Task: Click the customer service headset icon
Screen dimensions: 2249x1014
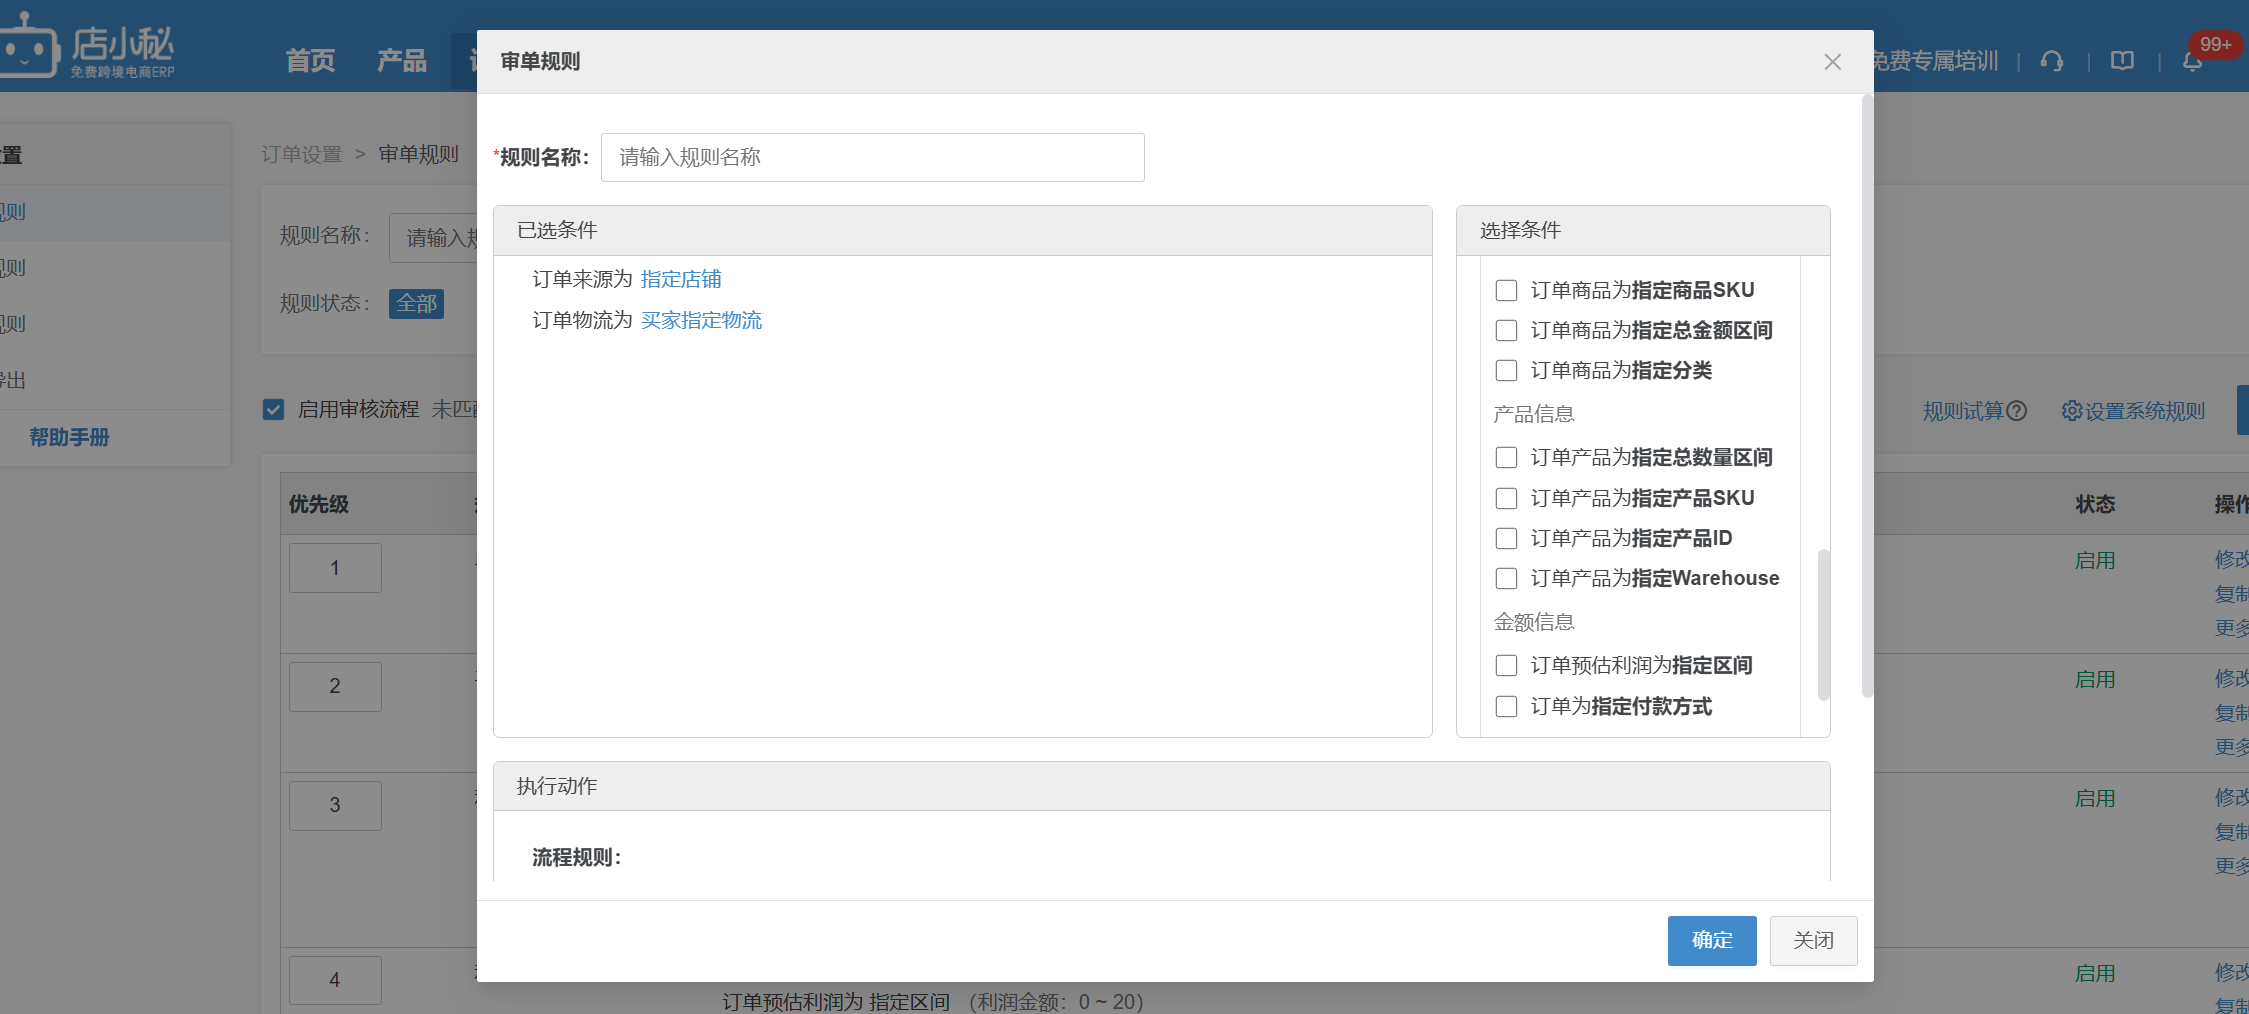Action: tap(2052, 62)
